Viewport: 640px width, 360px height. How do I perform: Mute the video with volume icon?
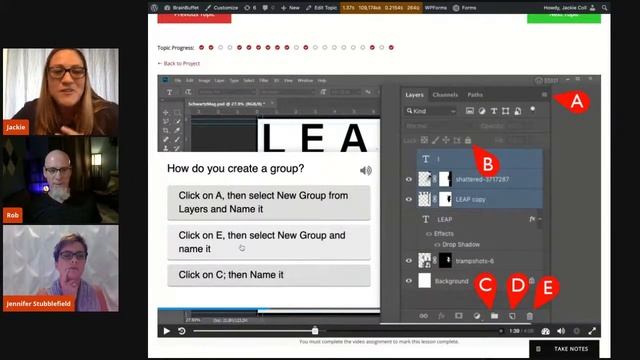(561, 331)
